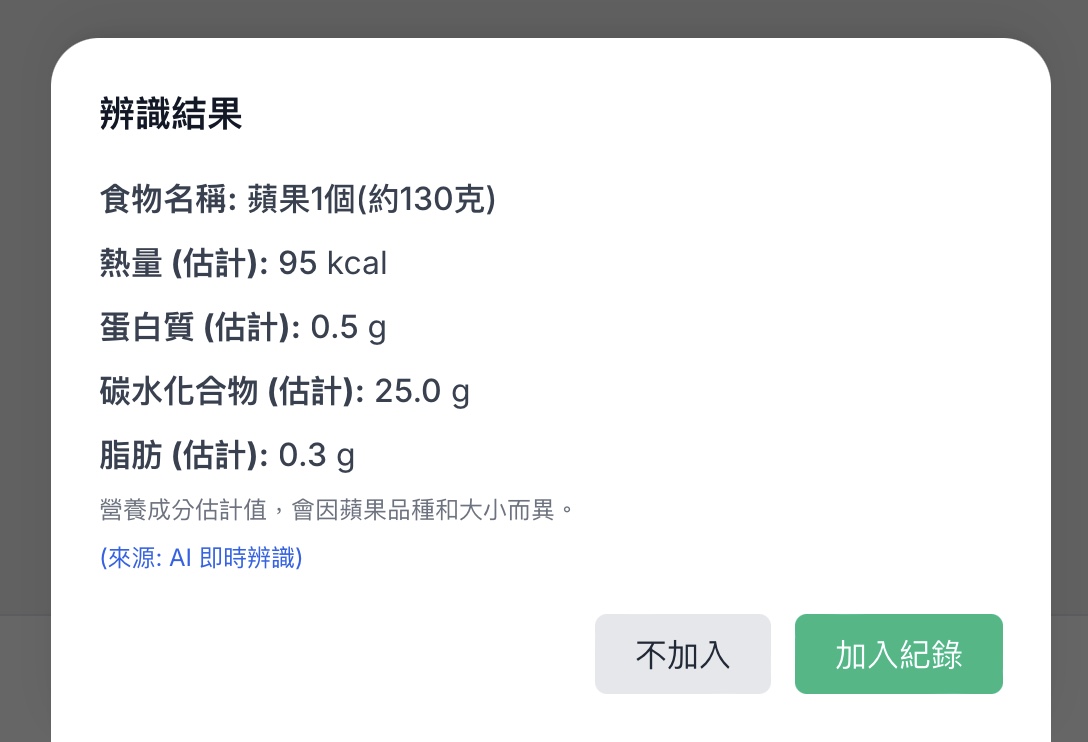Open the AI 即時辨識 source link
The image size is (1088, 742).
point(200,558)
